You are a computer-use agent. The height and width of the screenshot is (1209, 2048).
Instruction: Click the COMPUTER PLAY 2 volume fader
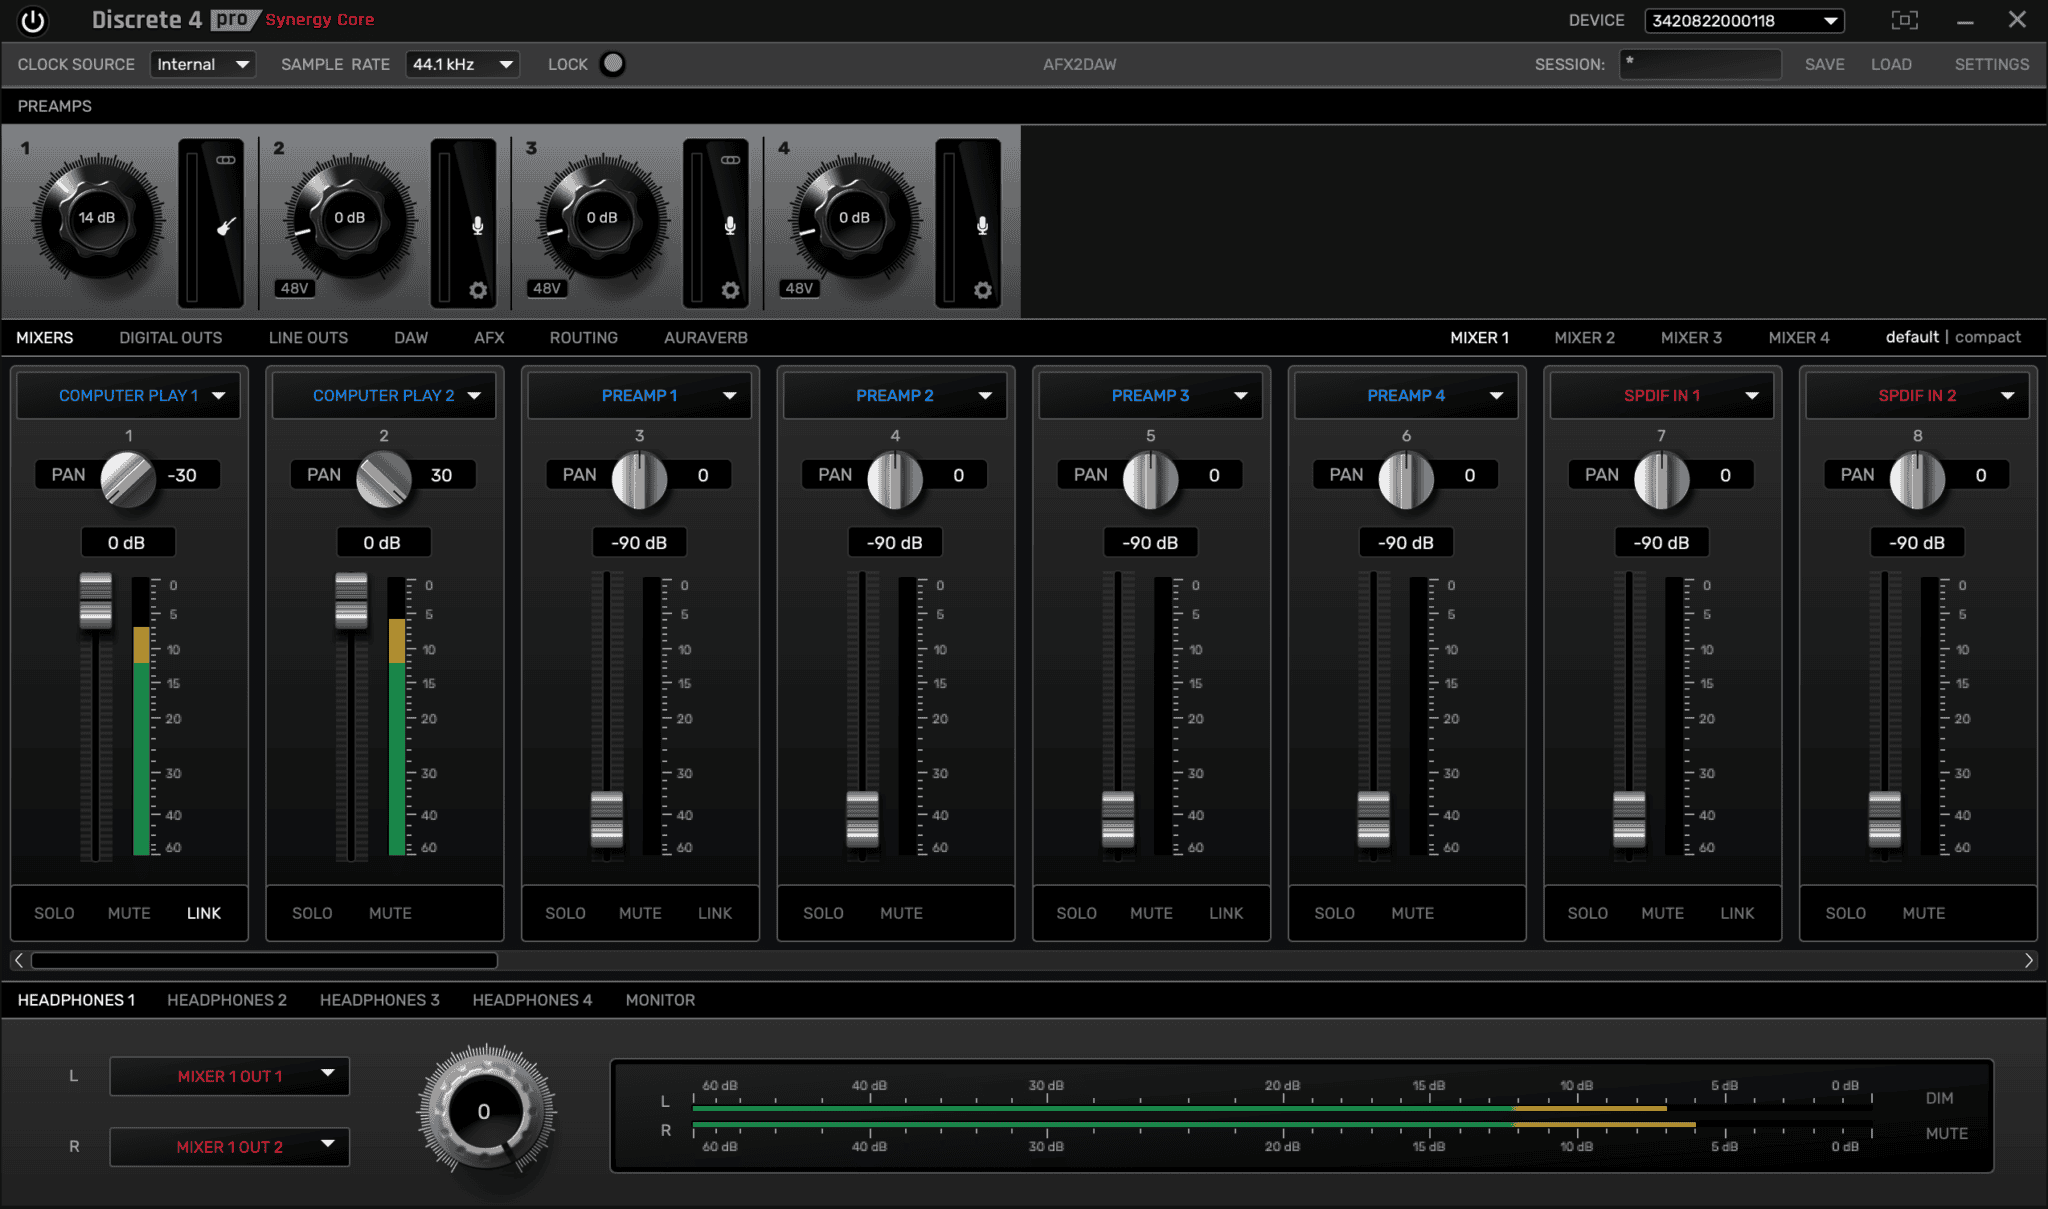[351, 600]
